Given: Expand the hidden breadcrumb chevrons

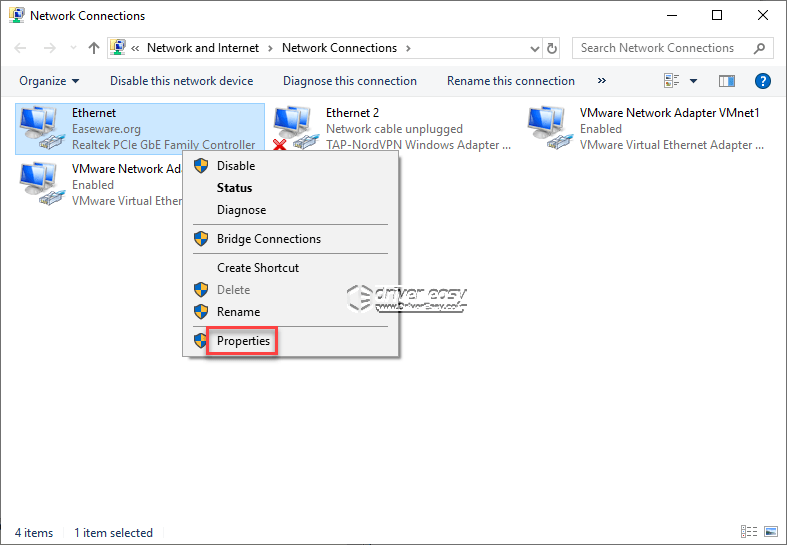Looking at the screenshot, I should tap(135, 48).
